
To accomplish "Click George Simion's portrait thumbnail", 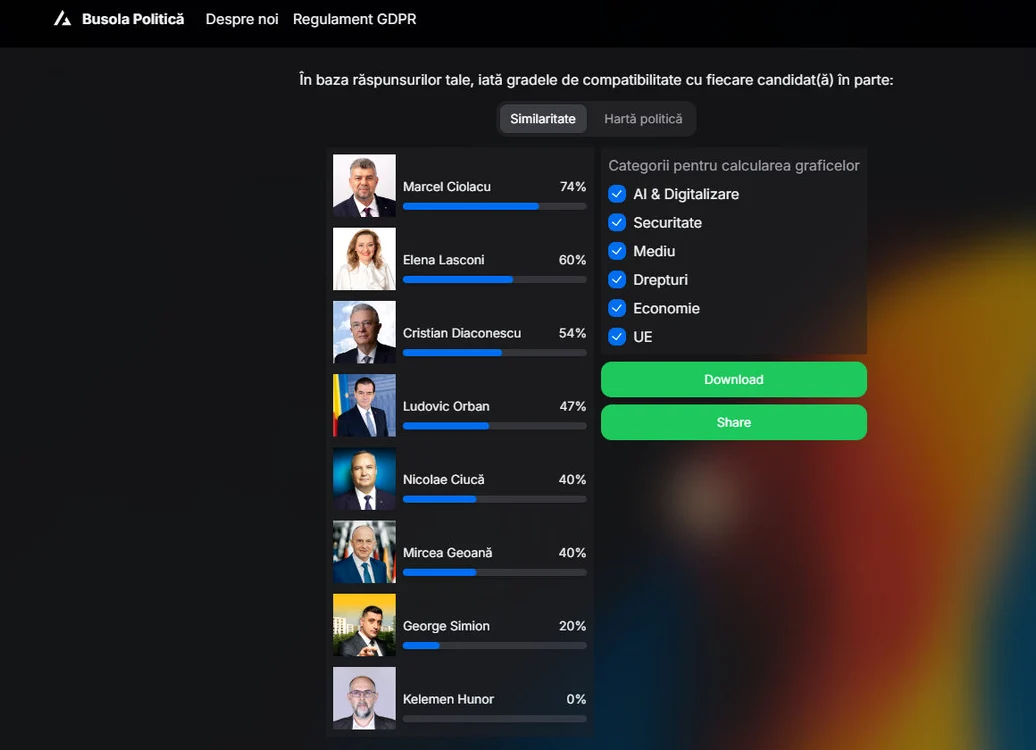I will 364,625.
